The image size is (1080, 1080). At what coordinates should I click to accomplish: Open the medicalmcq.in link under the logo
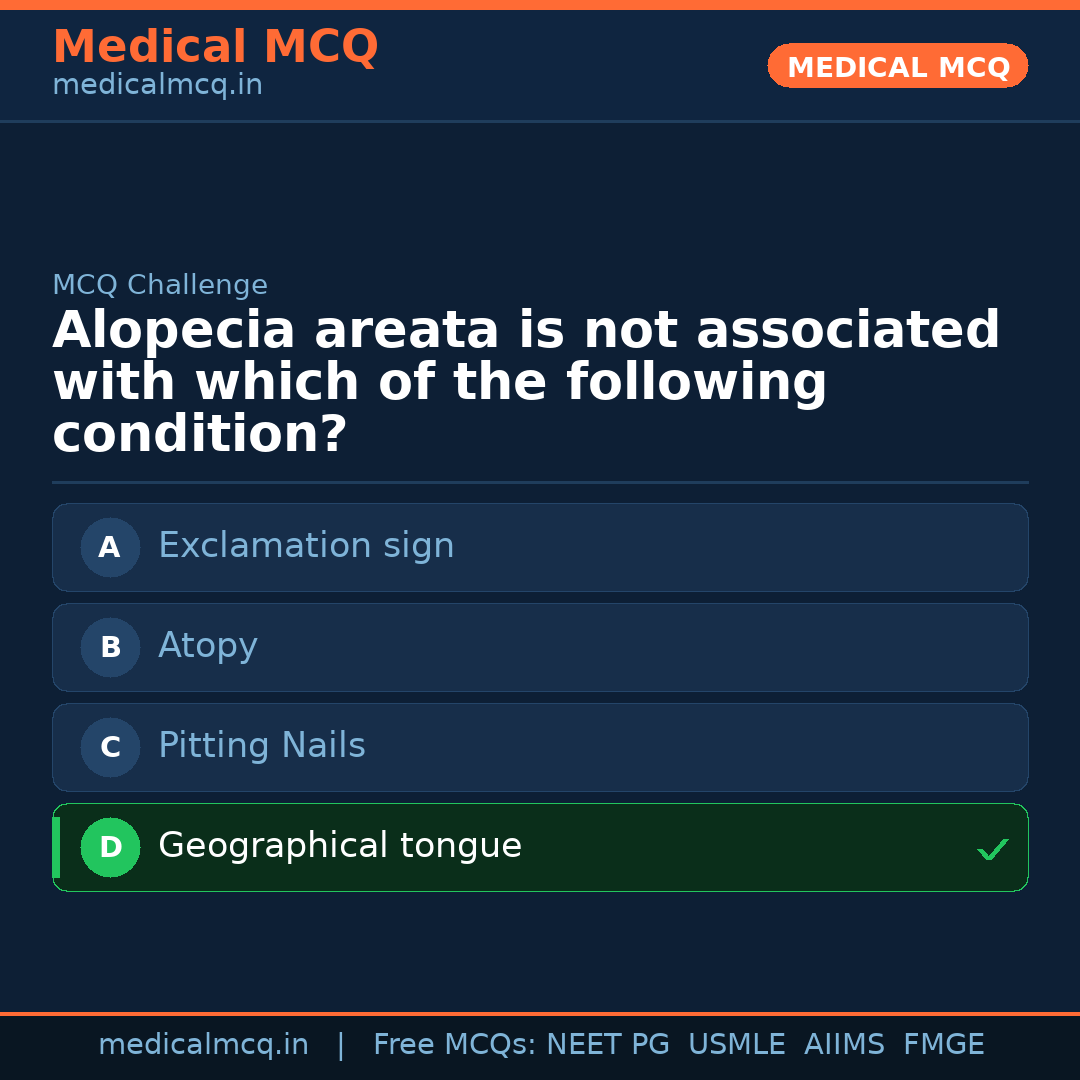click(156, 84)
